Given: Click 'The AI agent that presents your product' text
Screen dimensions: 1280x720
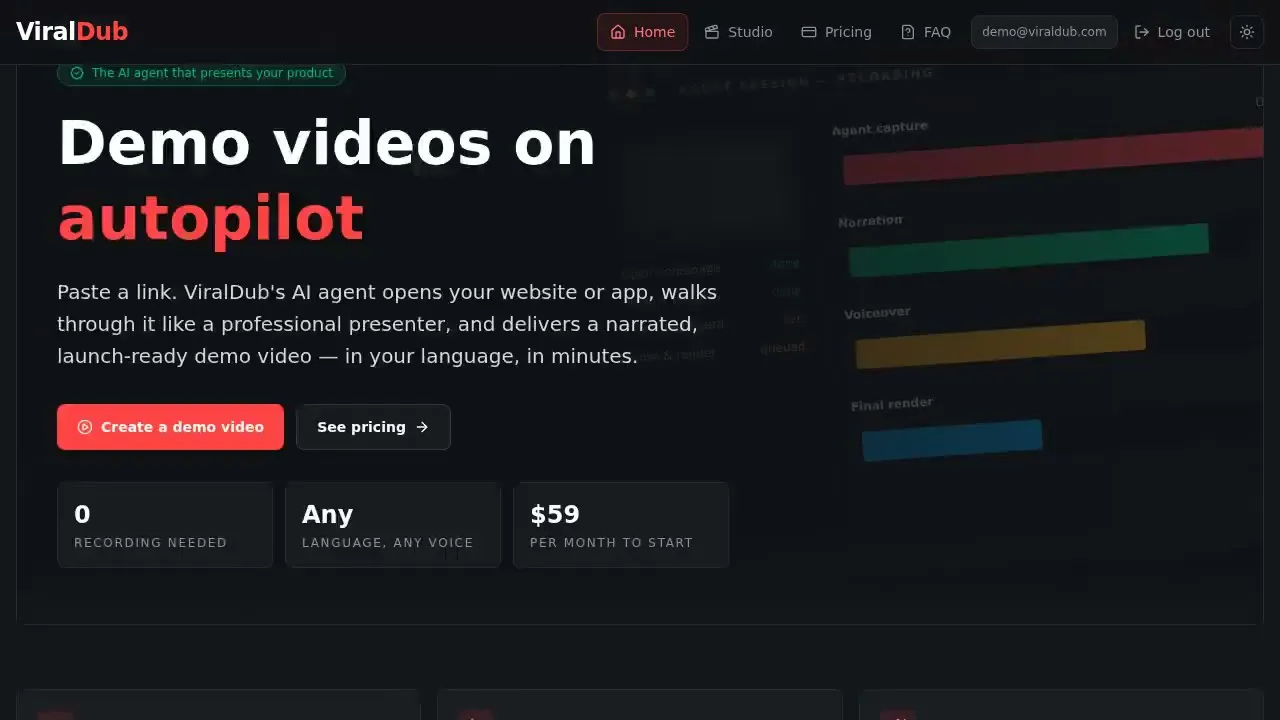Looking at the screenshot, I should pyautogui.click(x=212, y=73).
